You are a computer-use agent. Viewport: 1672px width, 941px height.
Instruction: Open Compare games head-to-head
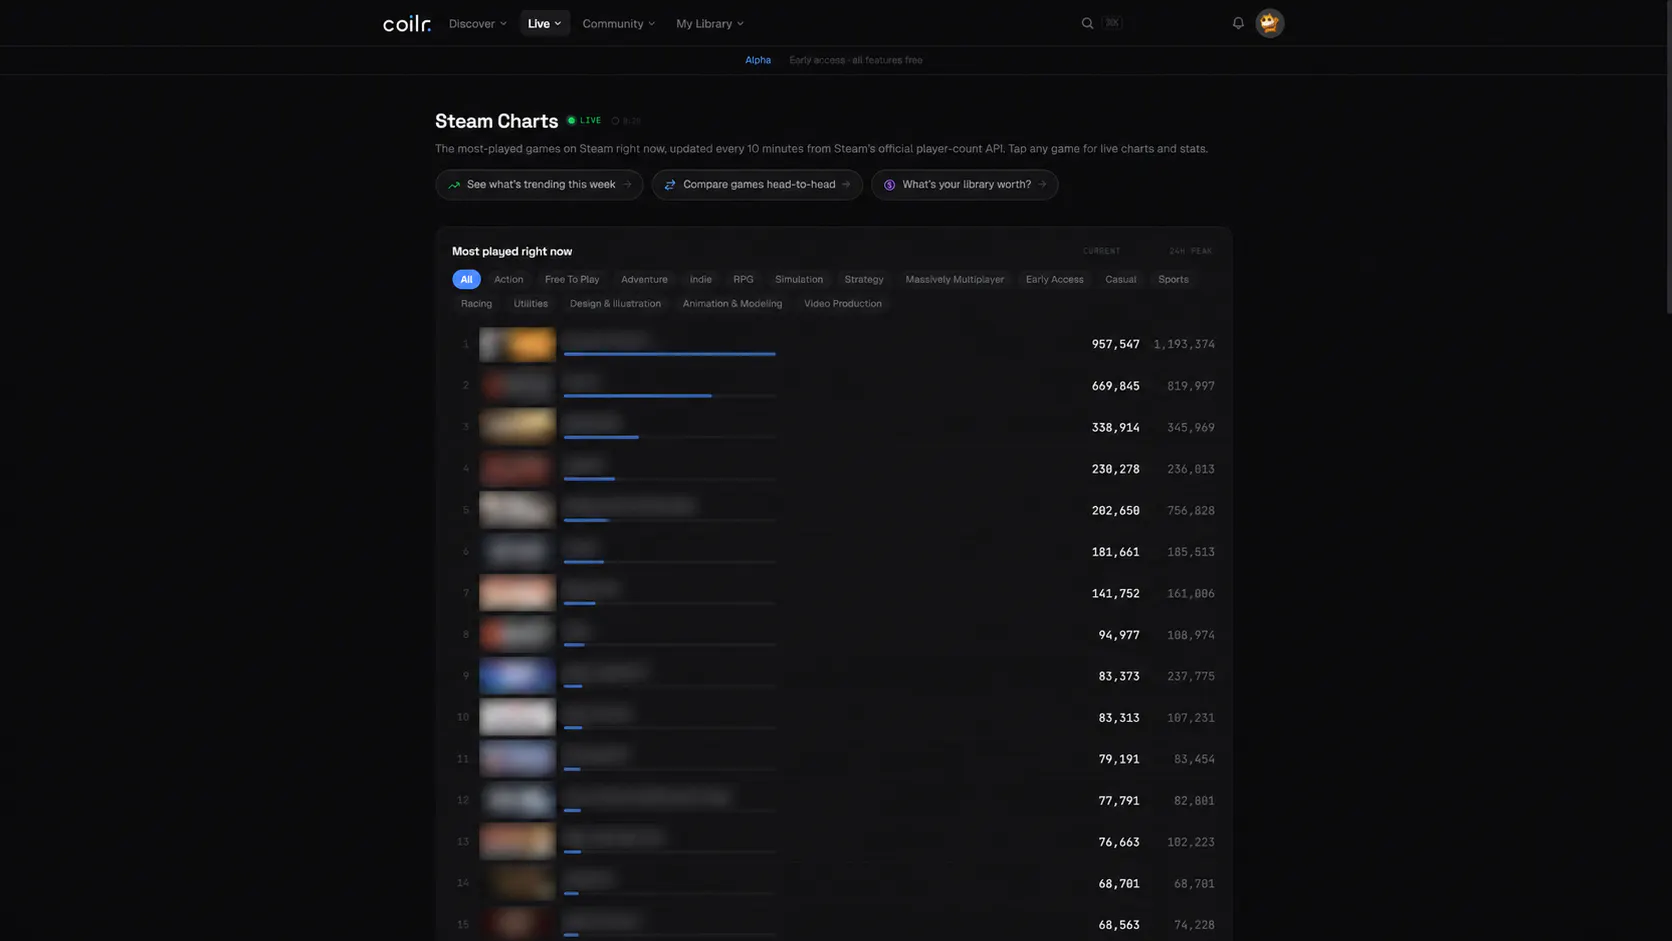pos(757,185)
